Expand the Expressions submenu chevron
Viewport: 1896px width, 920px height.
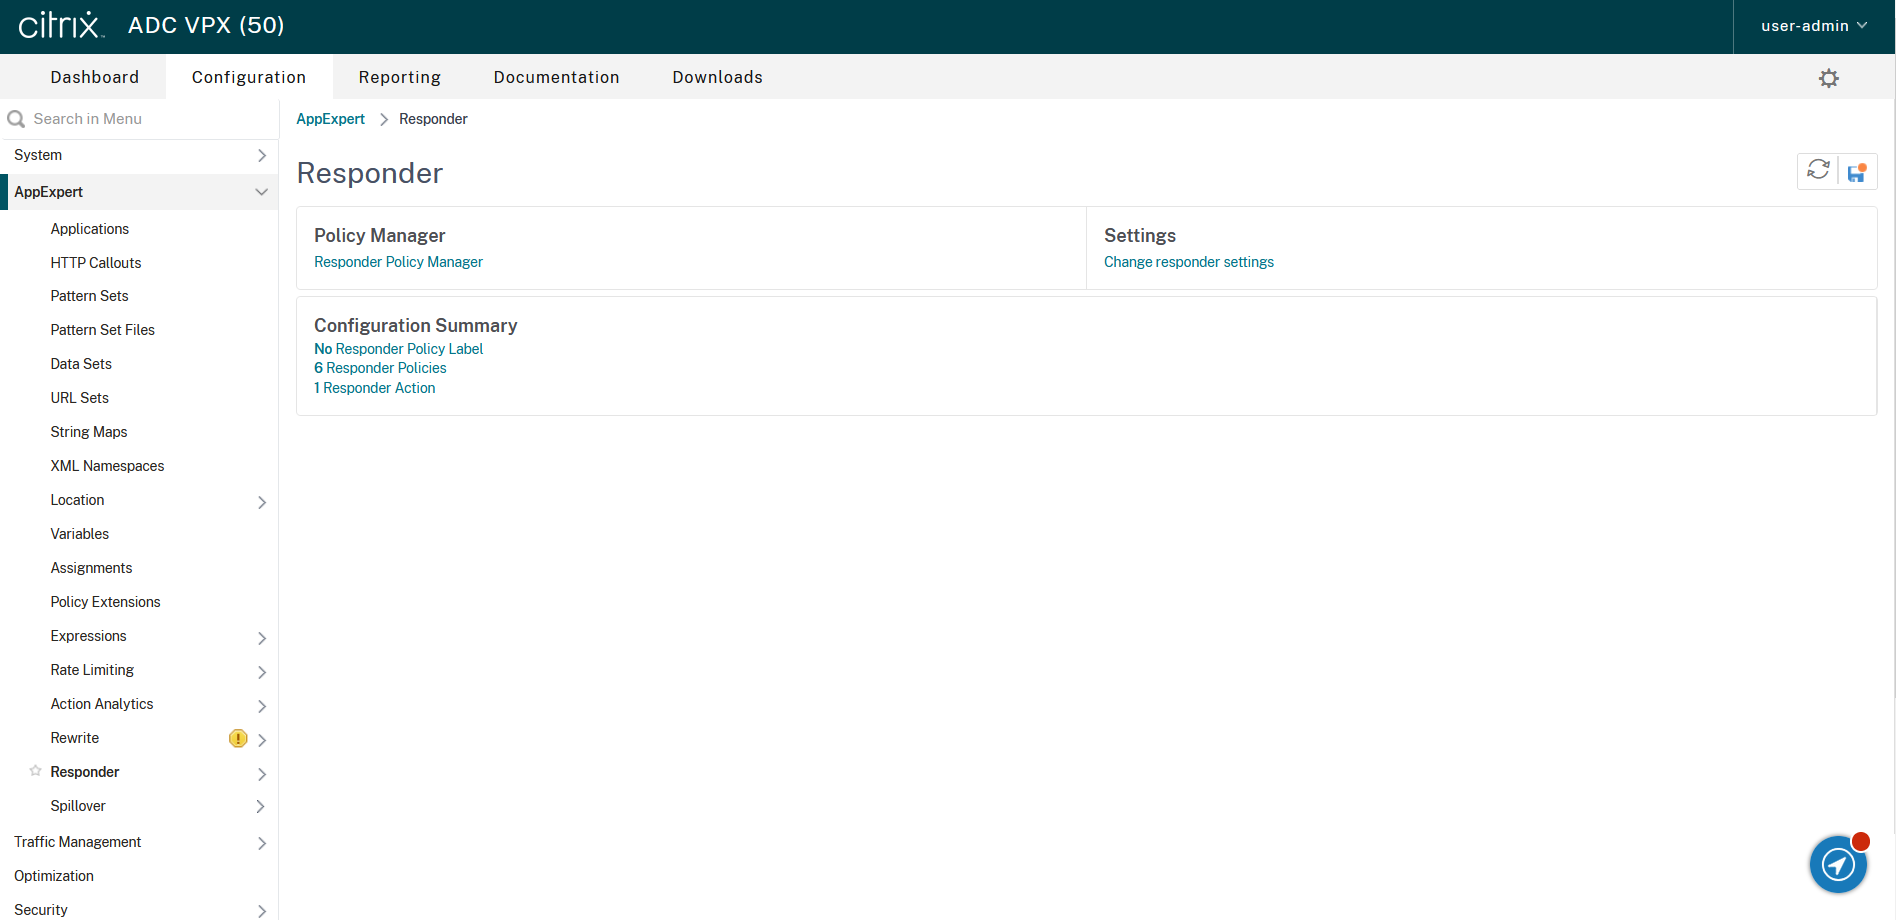[x=262, y=638]
